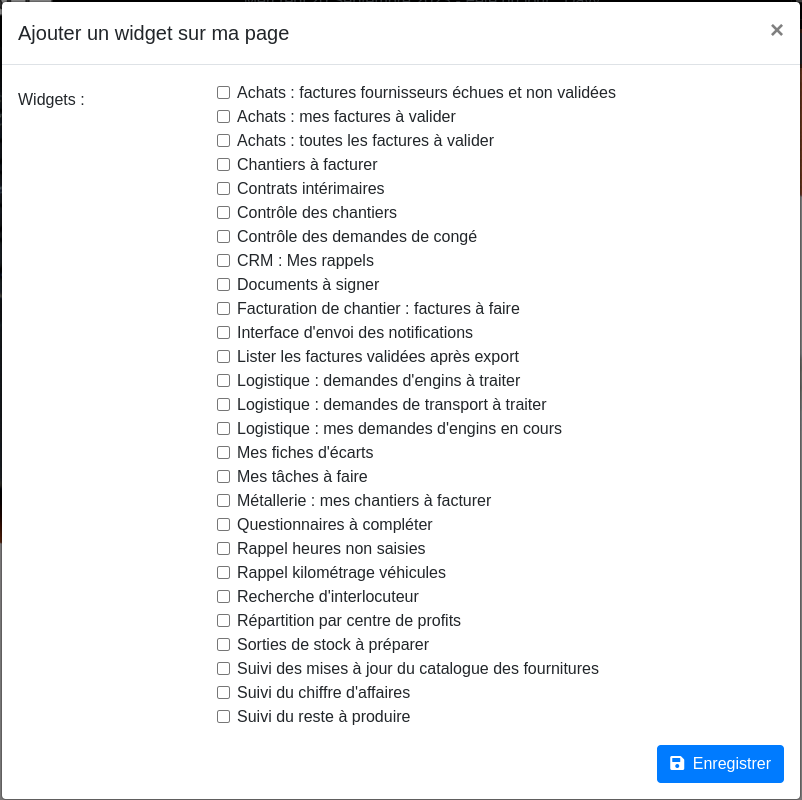Select 'Logistique : demandes de transport à traiter'
The height and width of the screenshot is (800, 802).
[x=224, y=405]
